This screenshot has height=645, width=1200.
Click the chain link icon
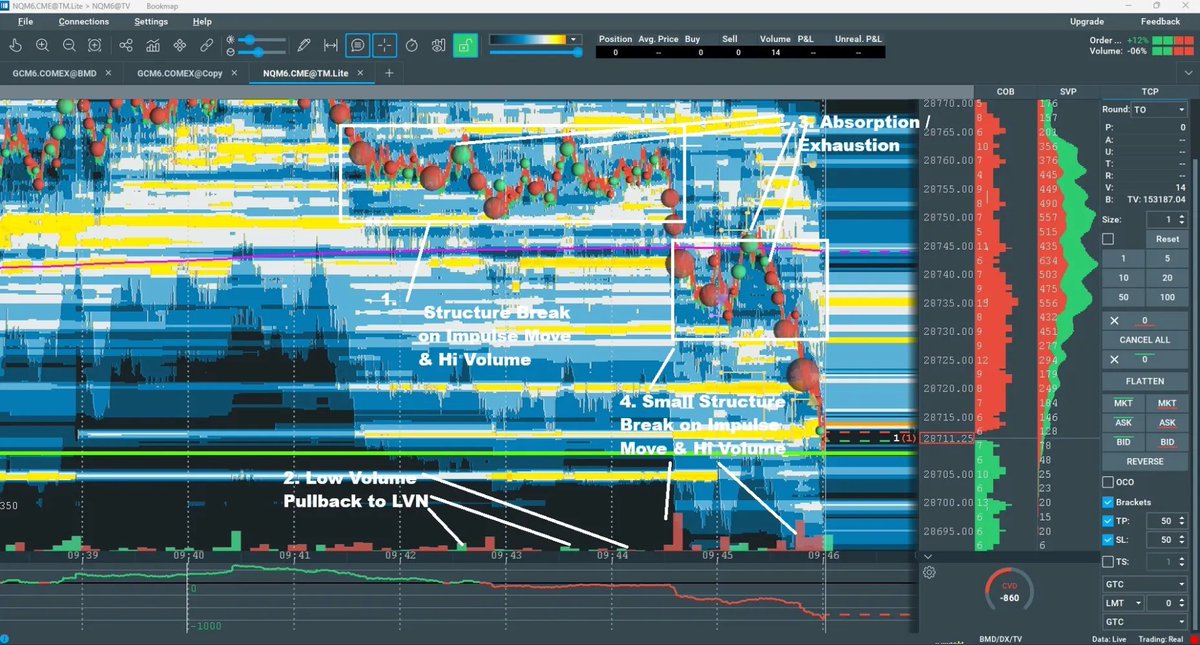pos(206,45)
